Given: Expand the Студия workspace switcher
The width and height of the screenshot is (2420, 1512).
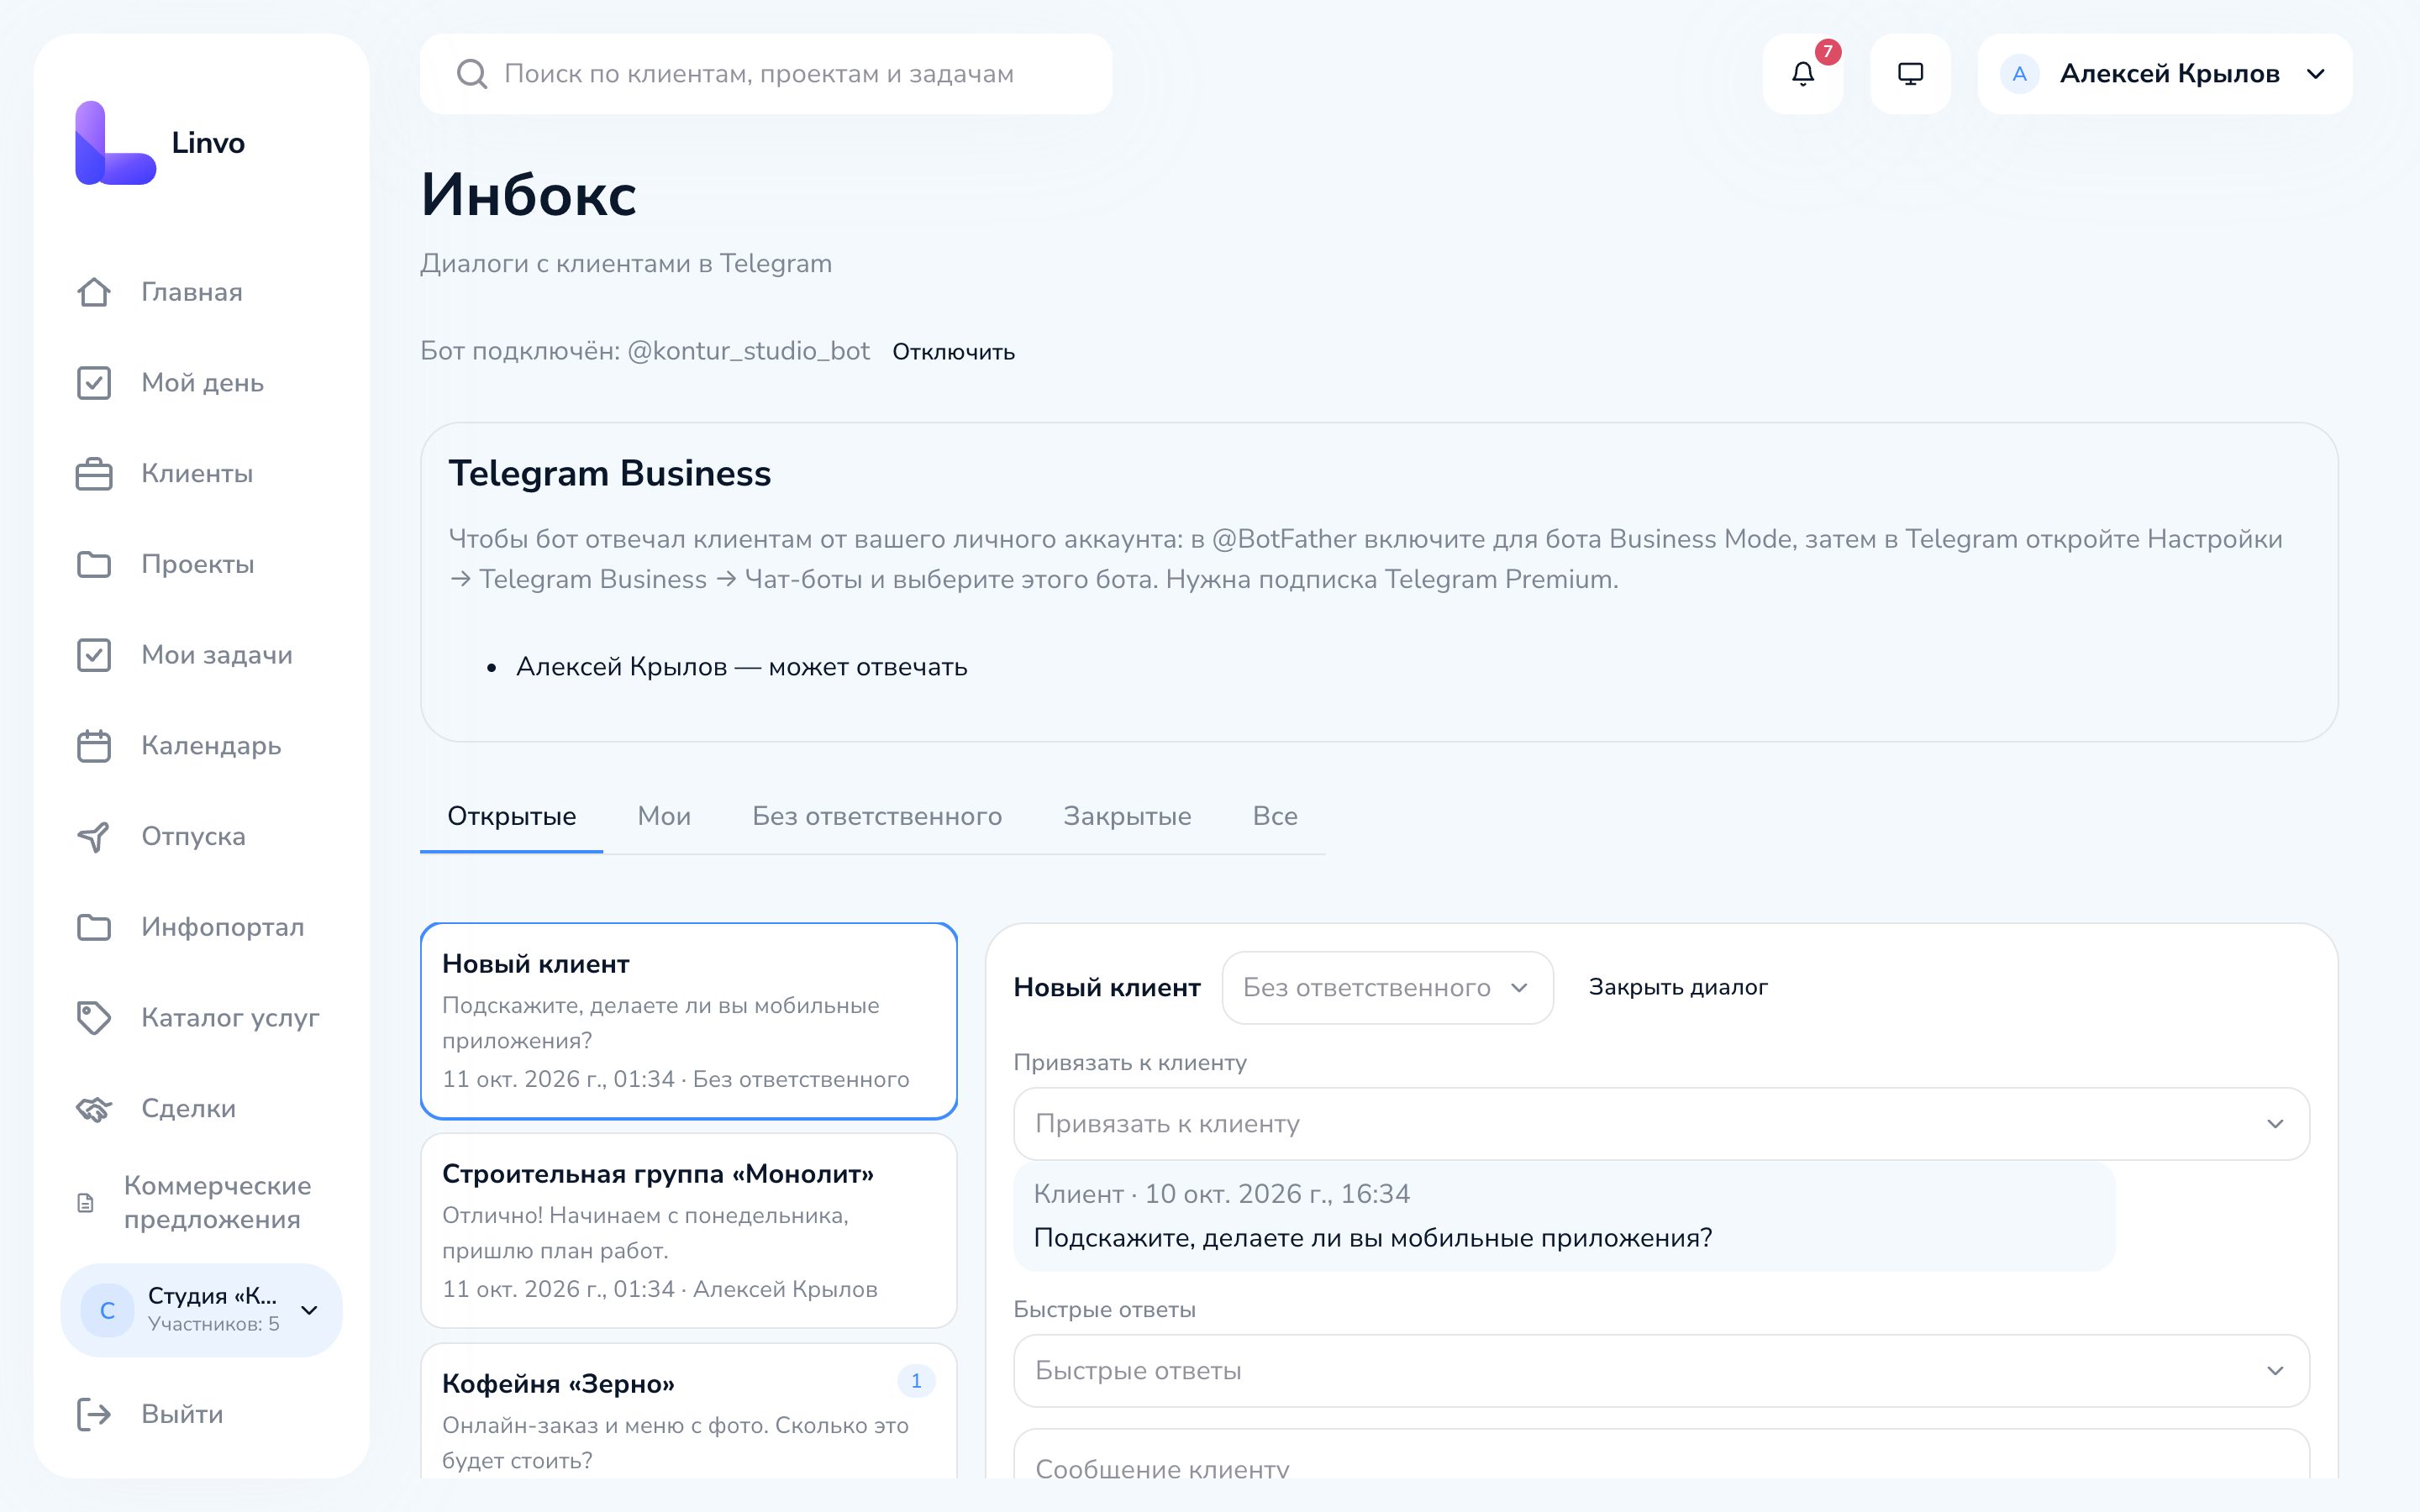Looking at the screenshot, I should click(x=201, y=1310).
